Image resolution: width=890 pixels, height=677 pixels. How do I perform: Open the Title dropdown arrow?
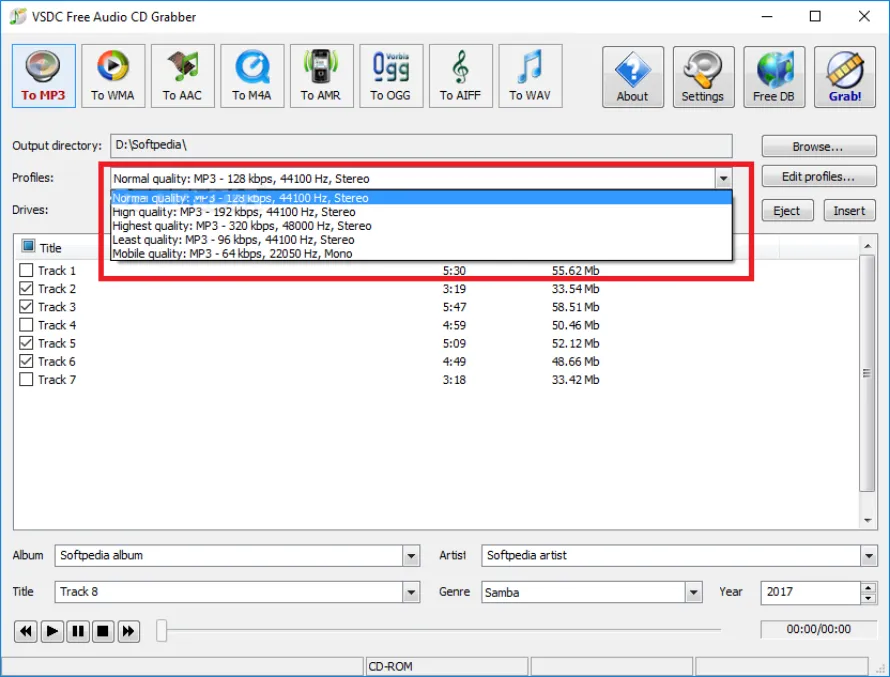(412, 592)
